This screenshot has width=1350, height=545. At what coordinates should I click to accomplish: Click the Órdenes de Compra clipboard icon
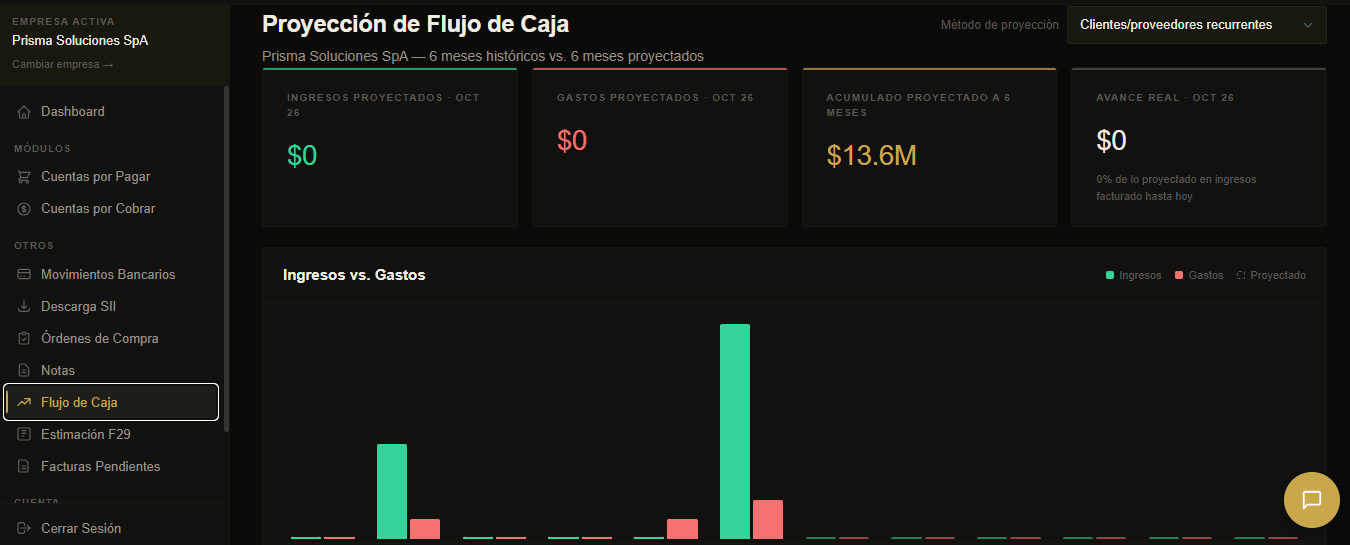pos(24,339)
